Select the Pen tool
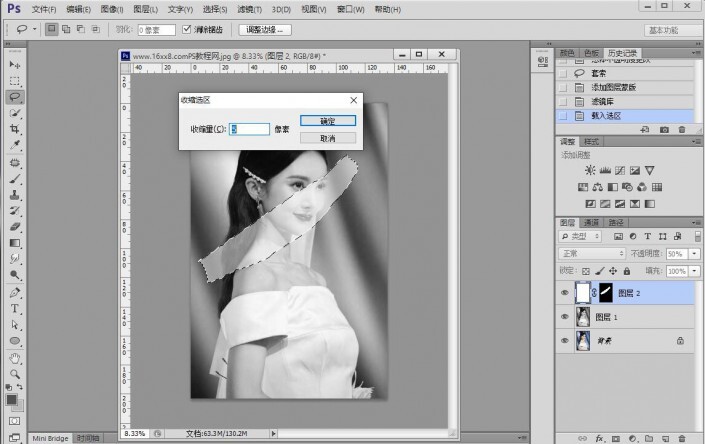Viewport: 705px width, 444px height. [x=15, y=293]
